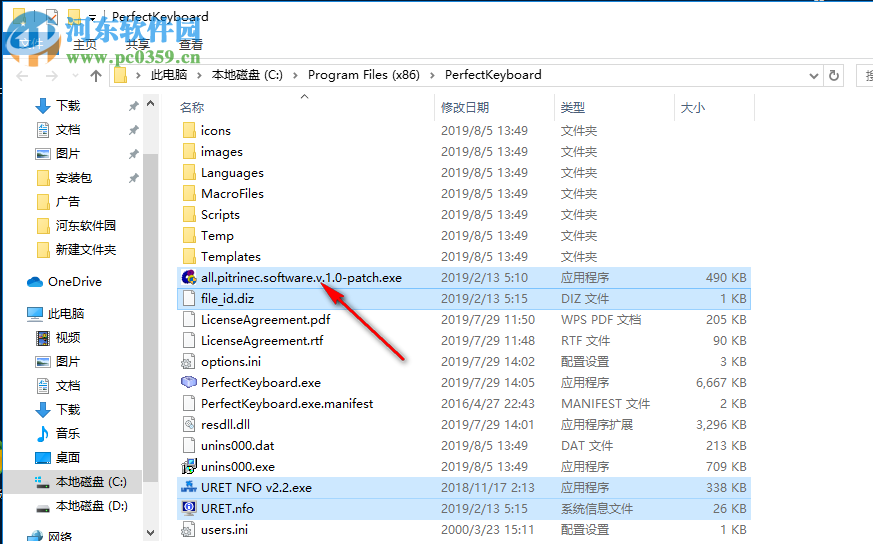
Task: Expand the chevron after 此电脑 in address bar
Action: (x=199, y=75)
